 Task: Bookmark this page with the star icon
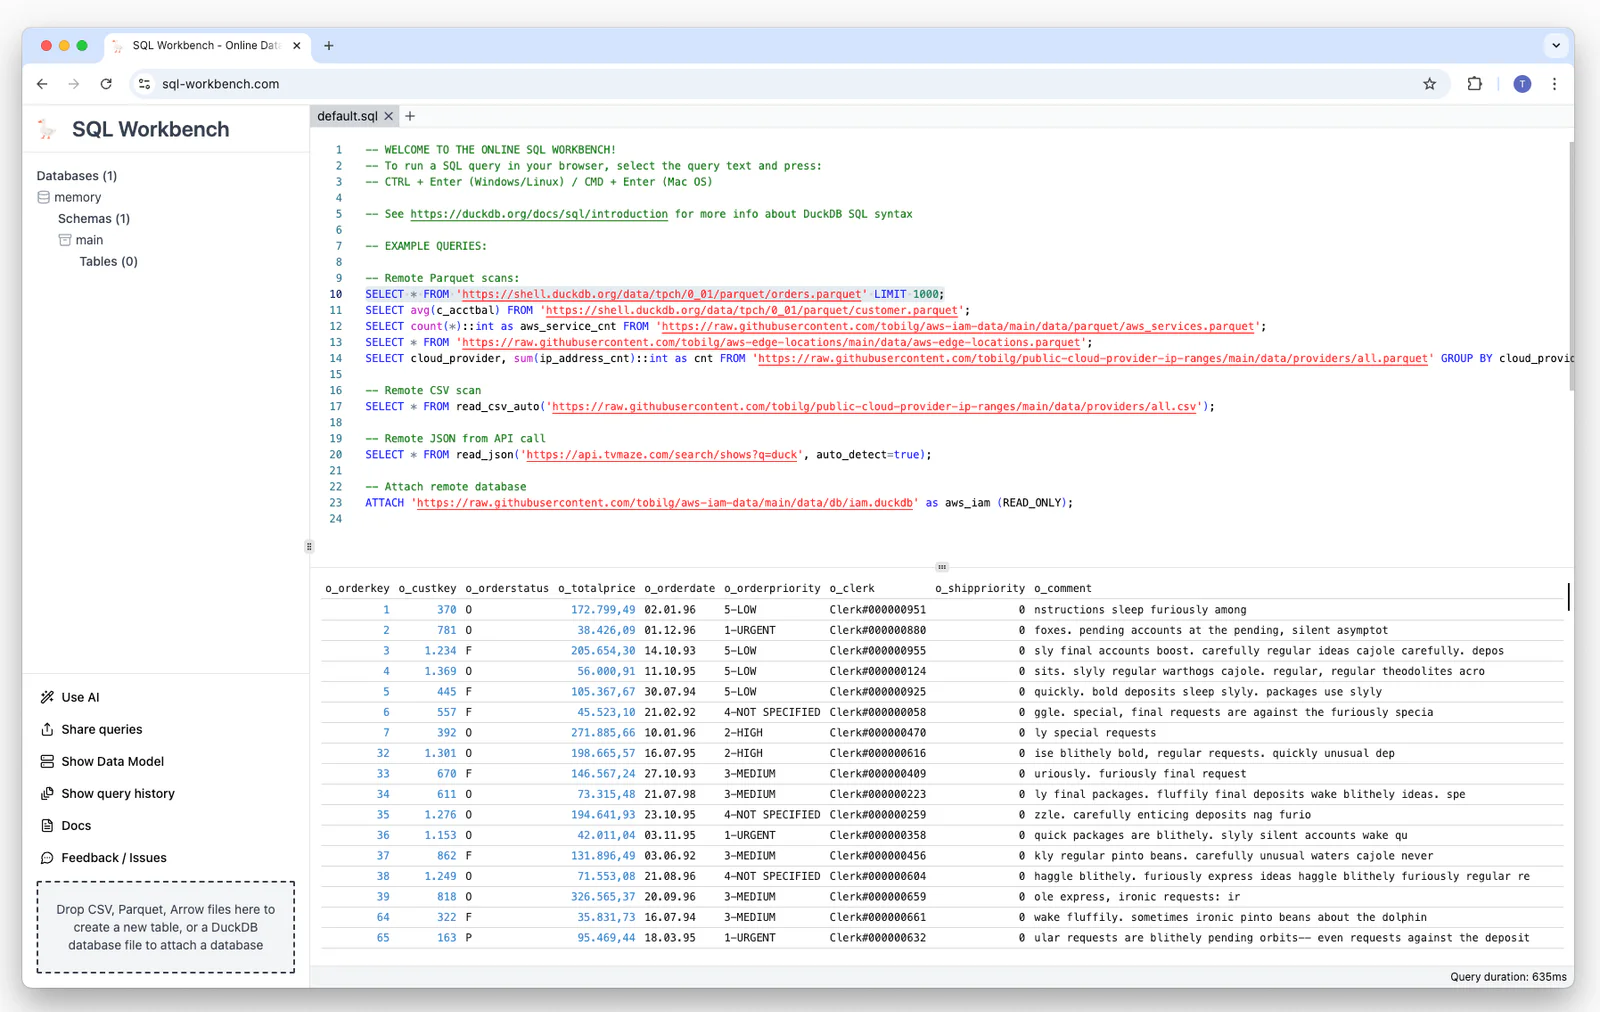(1430, 84)
